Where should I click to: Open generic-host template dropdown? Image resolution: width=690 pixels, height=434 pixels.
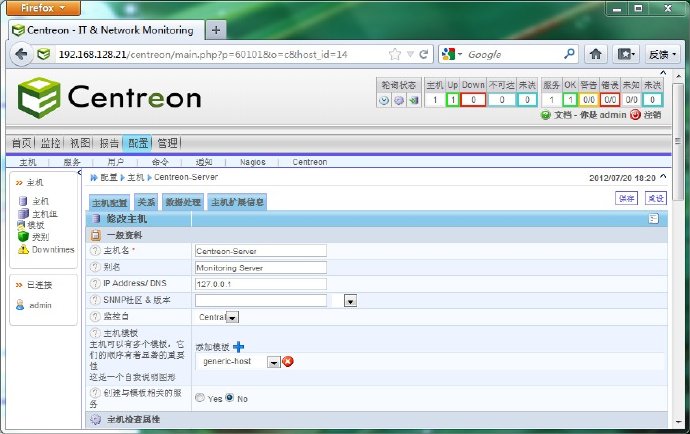(274, 362)
